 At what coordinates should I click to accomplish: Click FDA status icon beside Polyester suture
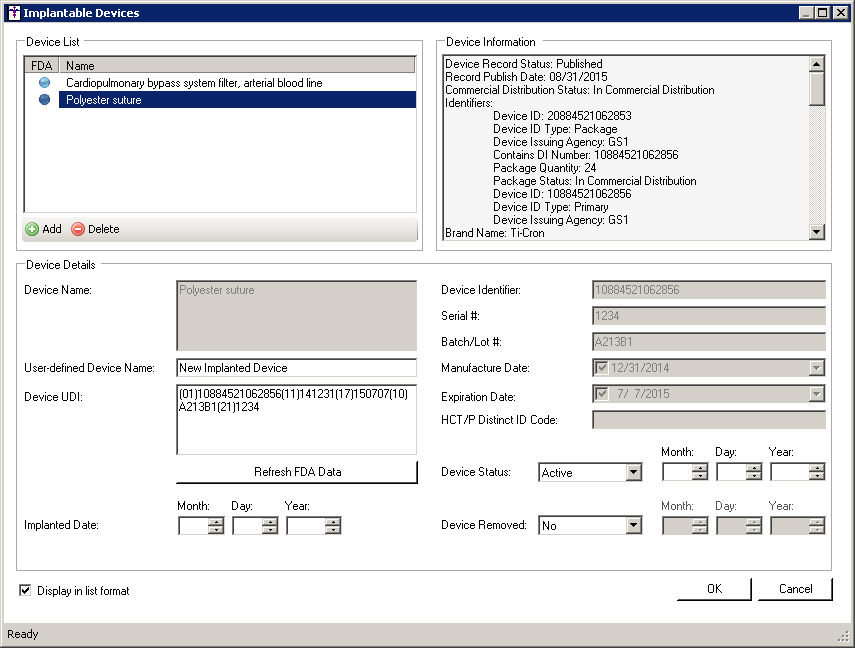point(44,100)
